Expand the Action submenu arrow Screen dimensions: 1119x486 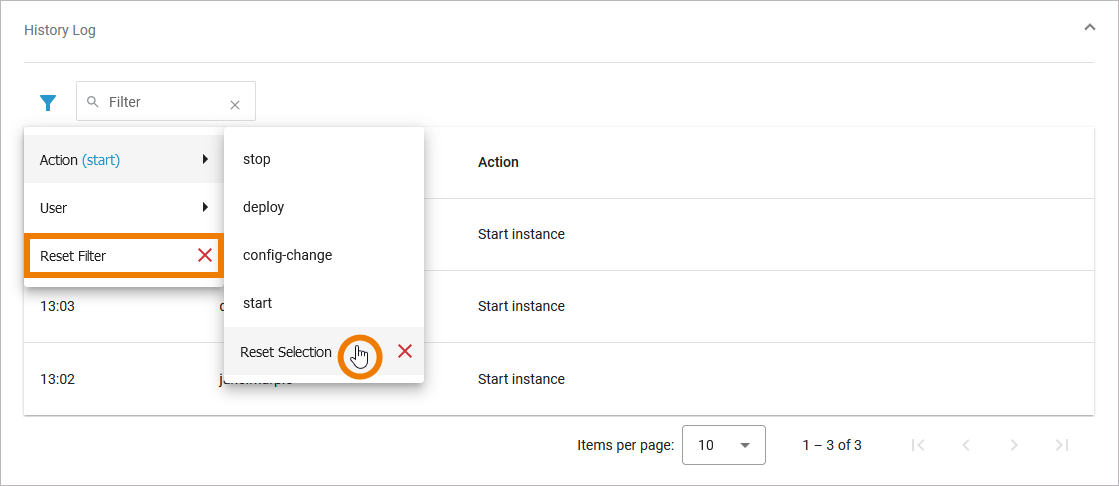pyautogui.click(x=205, y=159)
